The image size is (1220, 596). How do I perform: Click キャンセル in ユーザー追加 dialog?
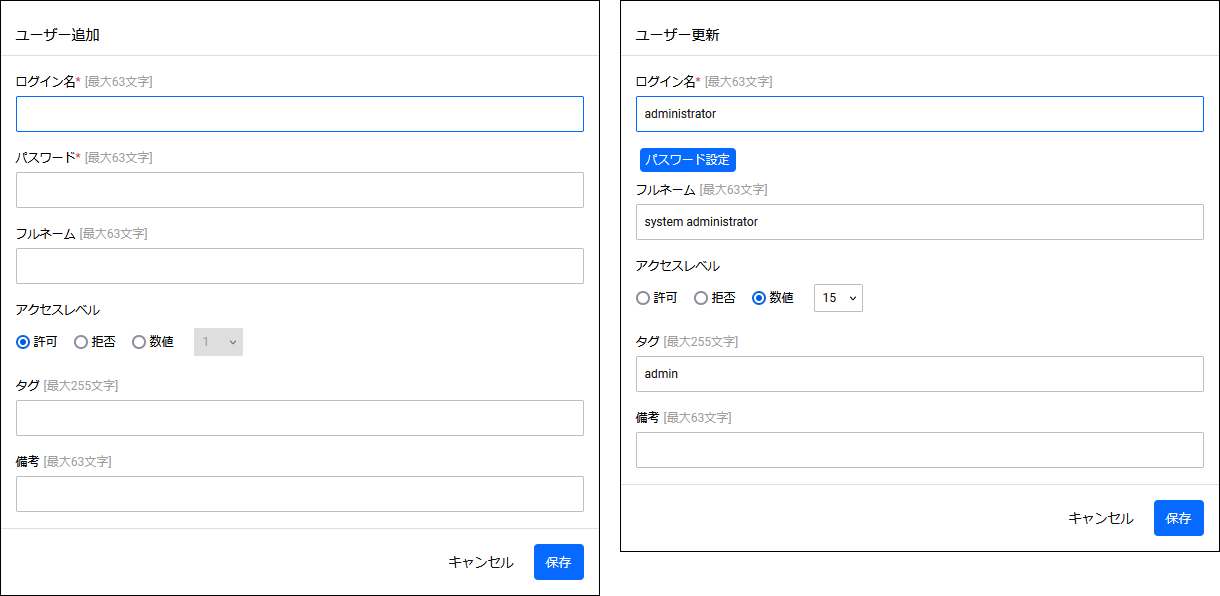click(481, 562)
